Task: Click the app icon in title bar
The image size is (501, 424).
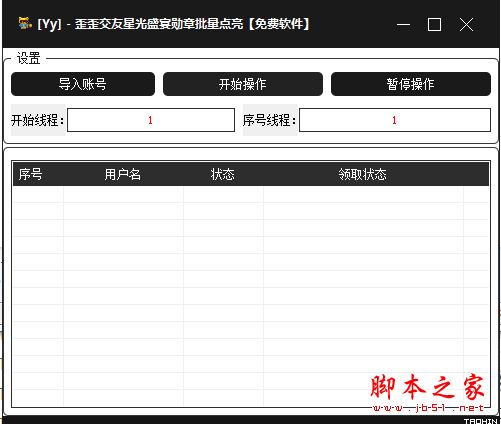Action: tap(25, 24)
